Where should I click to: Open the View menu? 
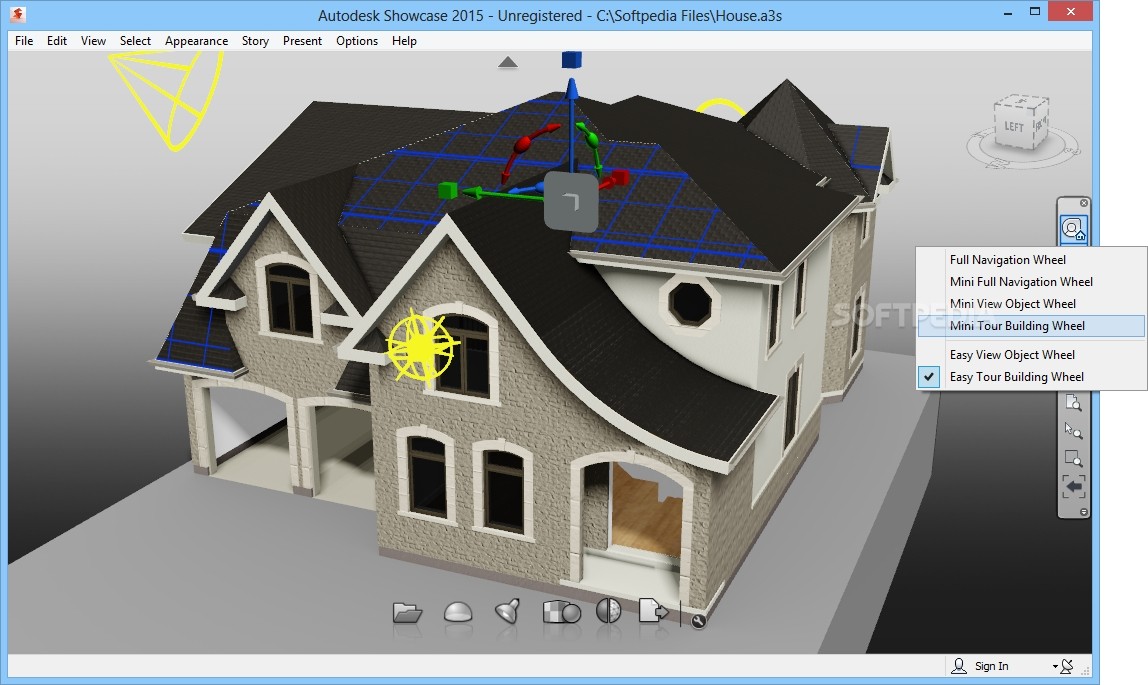[x=93, y=41]
